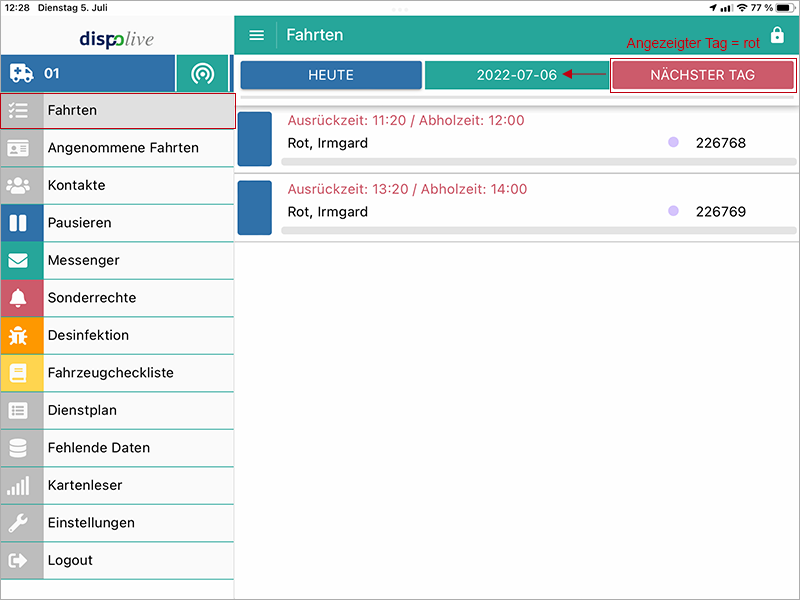Click Ausrückzeit 13:20 / Abholzeit 14:00 text
Screen dimensions: 800x600
point(407,189)
